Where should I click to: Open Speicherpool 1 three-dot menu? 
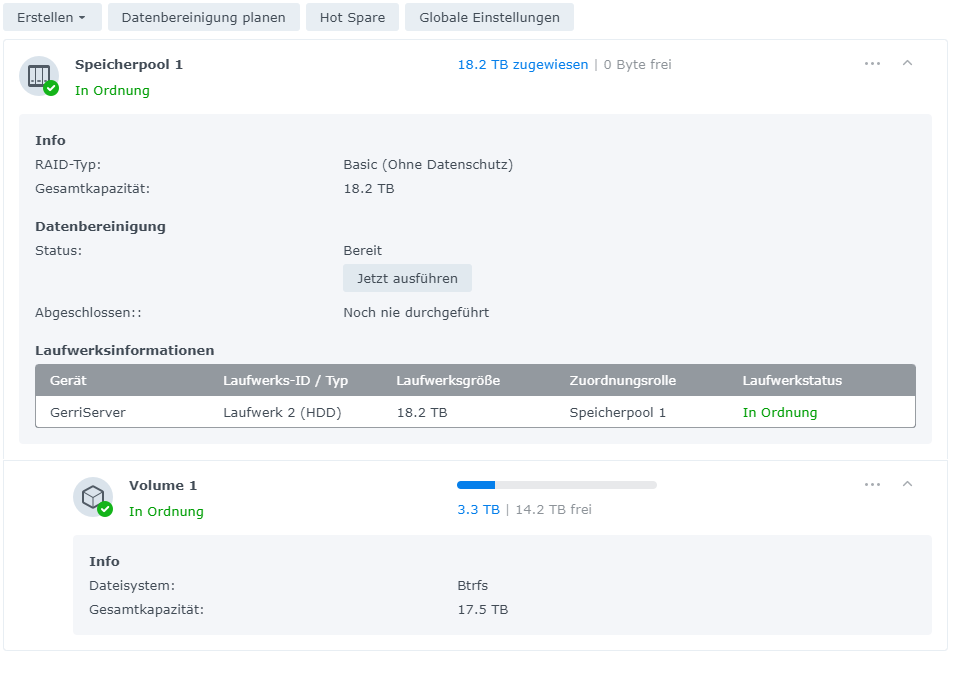(x=872, y=63)
